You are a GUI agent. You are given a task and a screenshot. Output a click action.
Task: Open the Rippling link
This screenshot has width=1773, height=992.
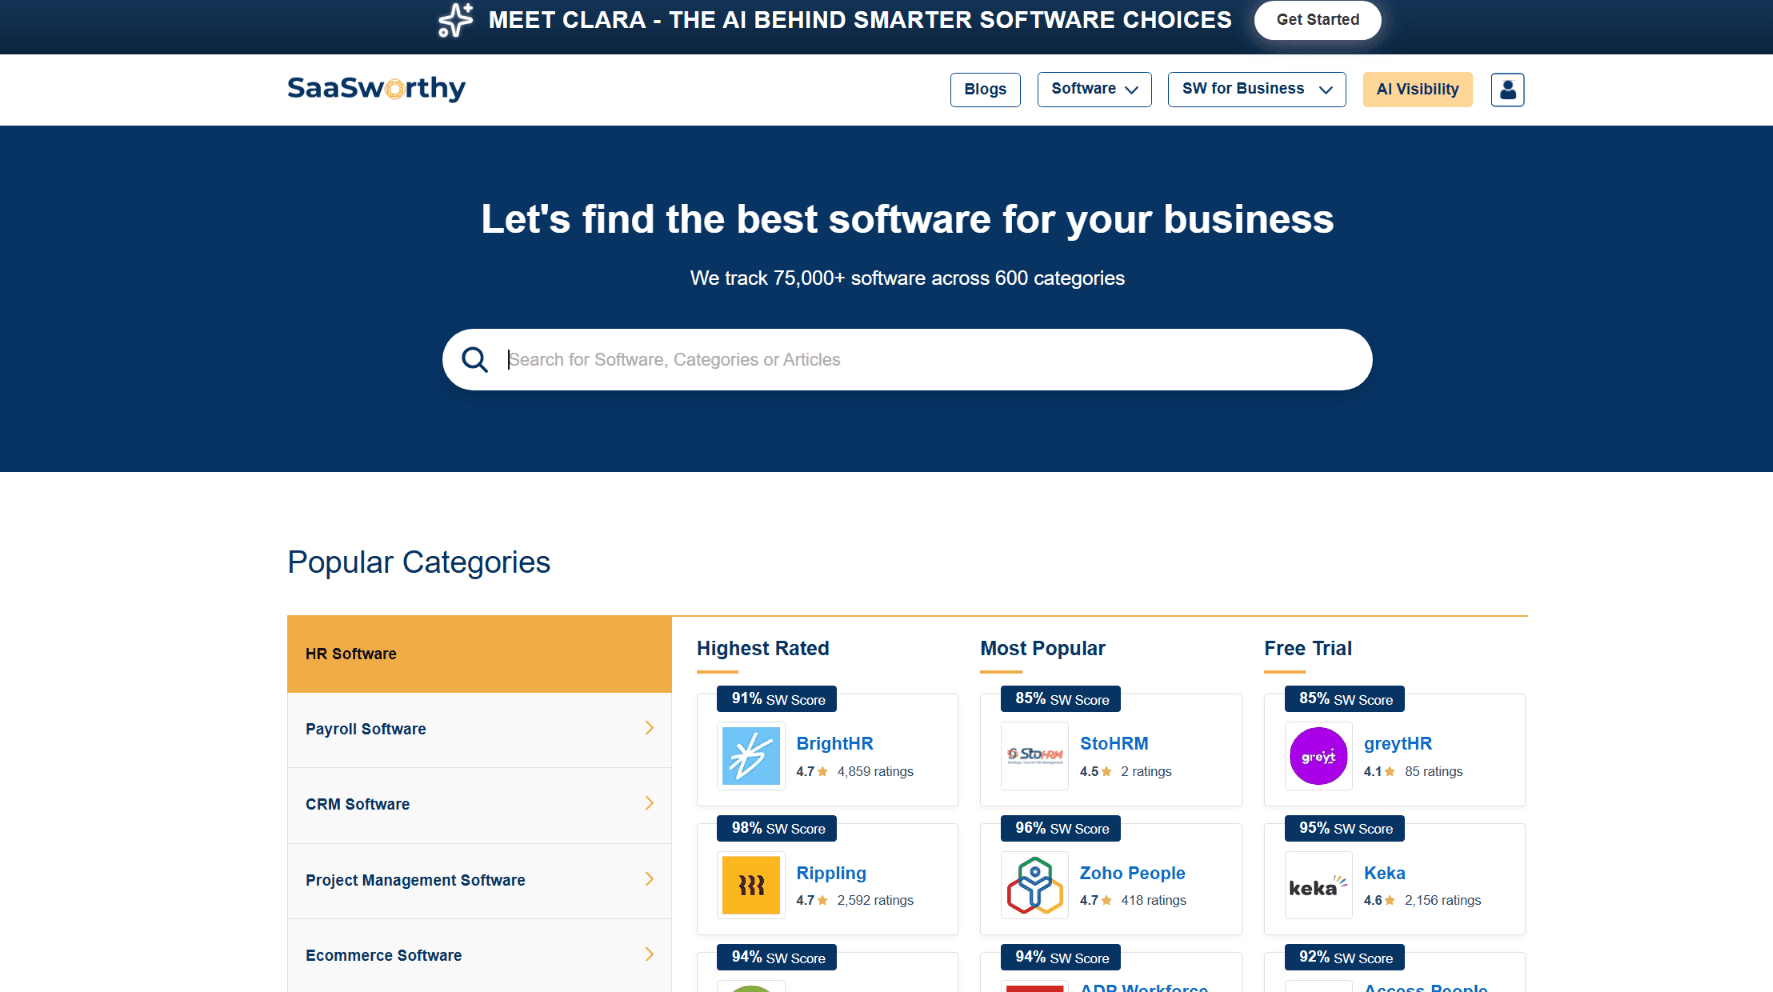(831, 873)
